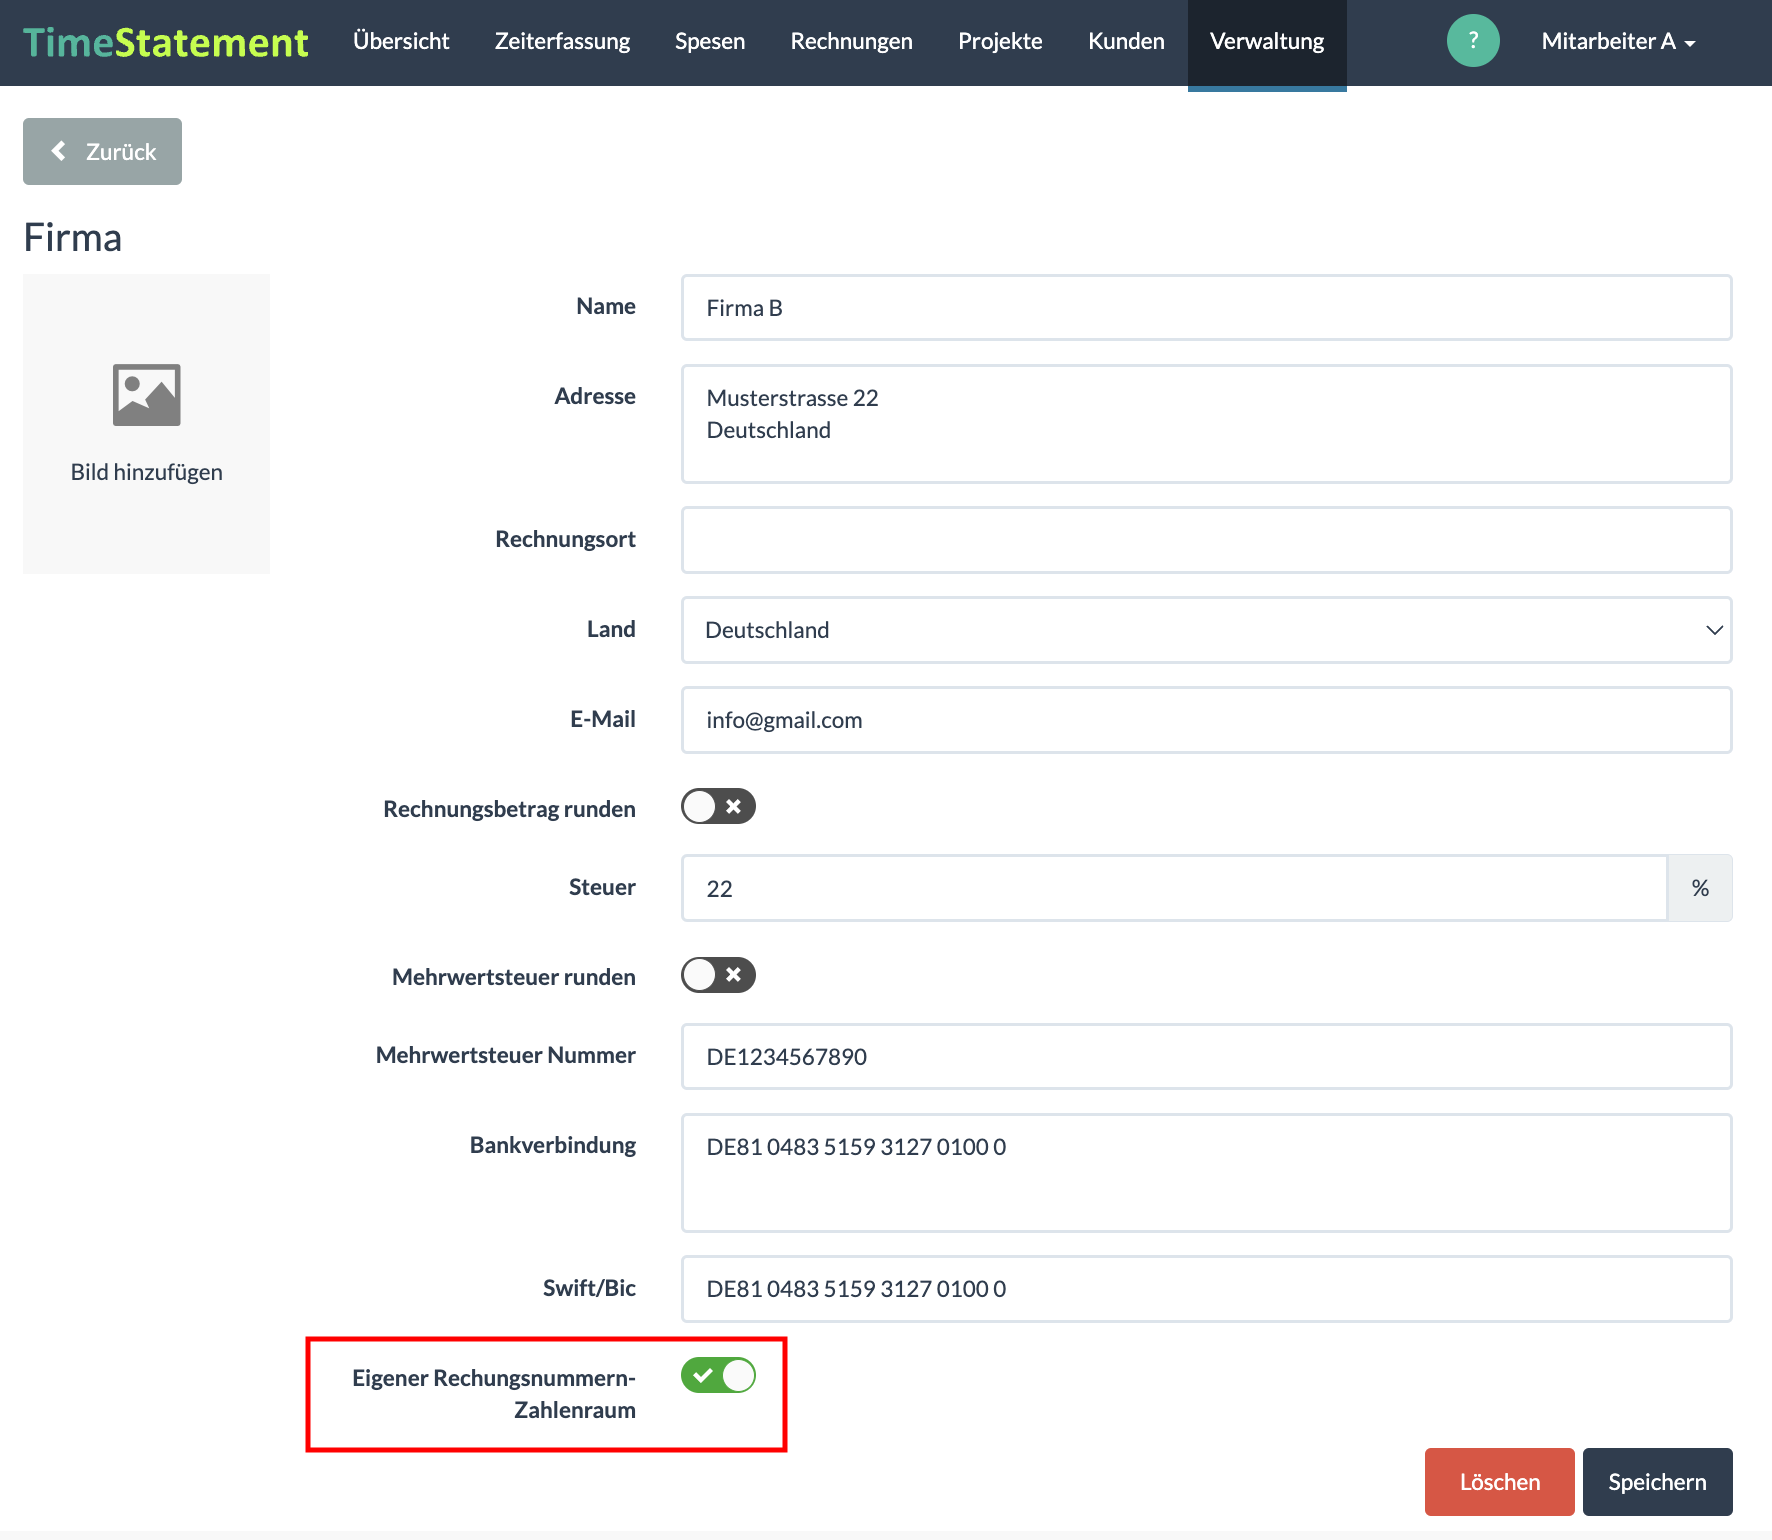
Task: Toggle Mehrwertsteuer runden switch
Action: pos(718,974)
